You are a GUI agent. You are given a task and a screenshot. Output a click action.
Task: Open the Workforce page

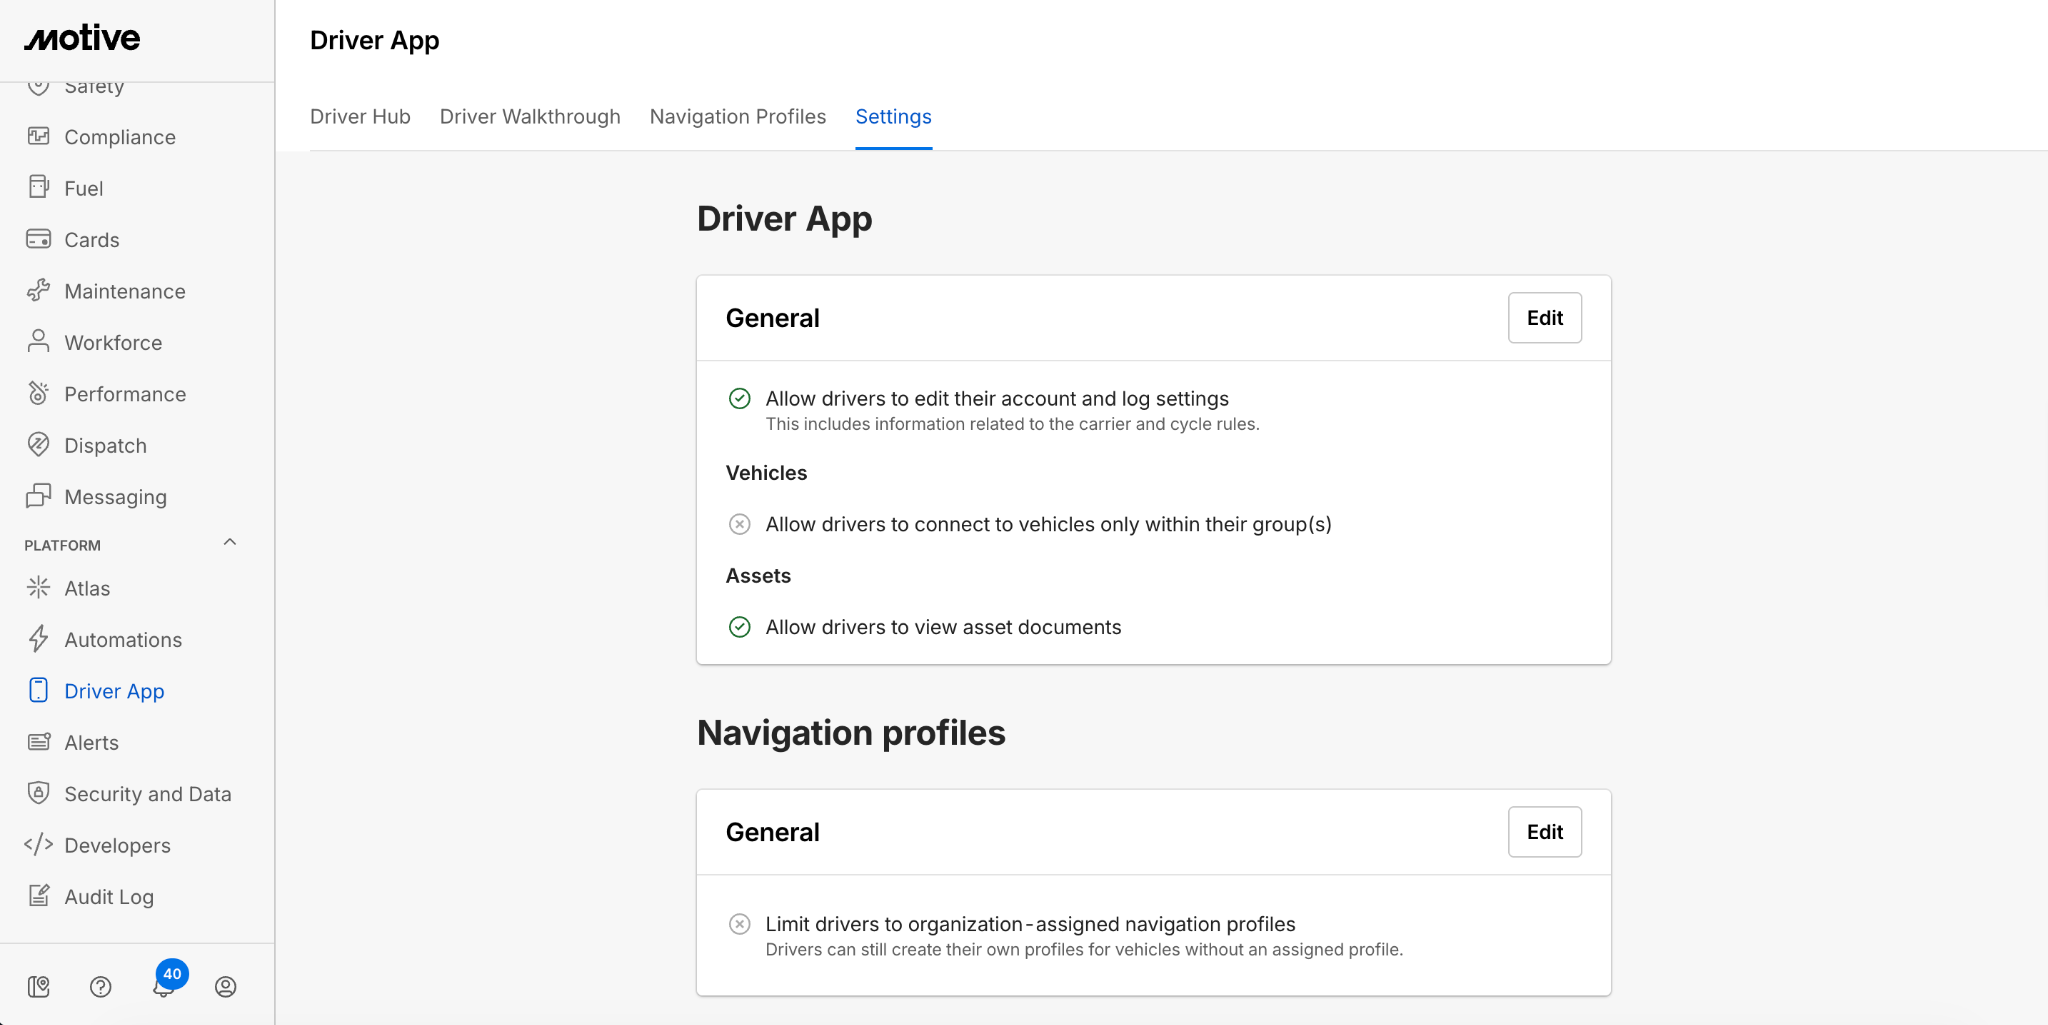click(x=113, y=343)
